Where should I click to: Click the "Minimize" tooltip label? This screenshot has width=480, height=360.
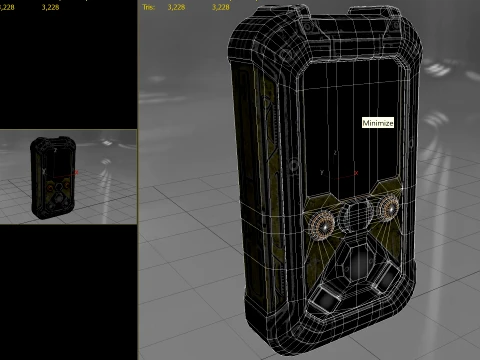378,123
